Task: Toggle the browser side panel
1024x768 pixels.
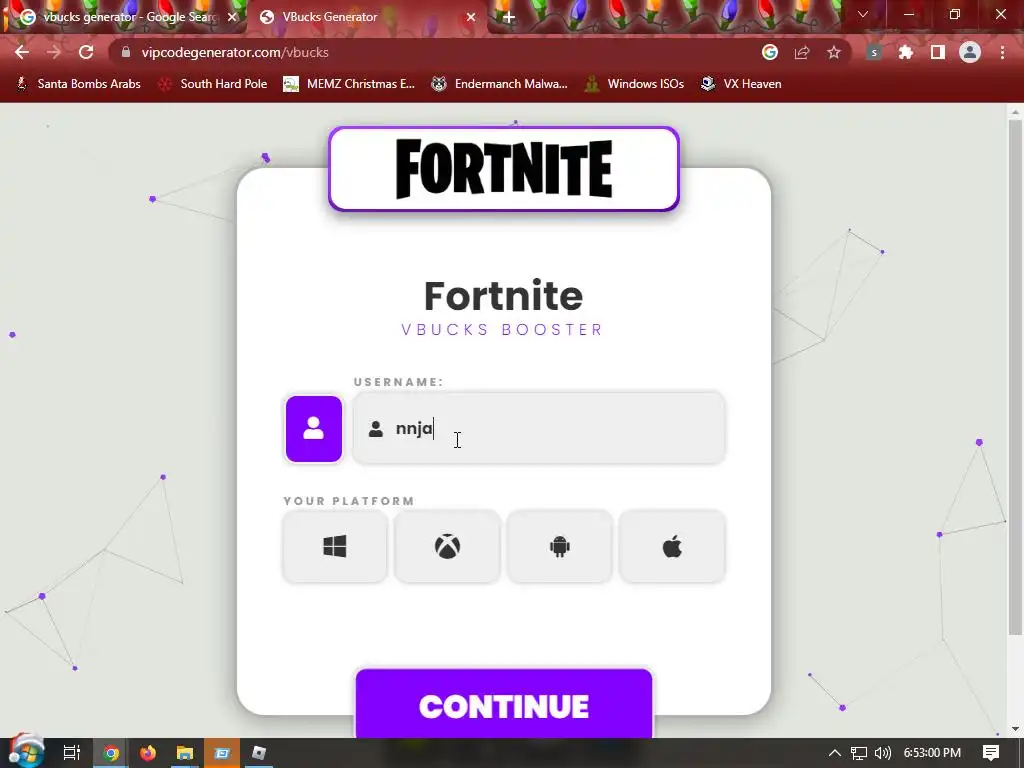Action: tap(938, 52)
